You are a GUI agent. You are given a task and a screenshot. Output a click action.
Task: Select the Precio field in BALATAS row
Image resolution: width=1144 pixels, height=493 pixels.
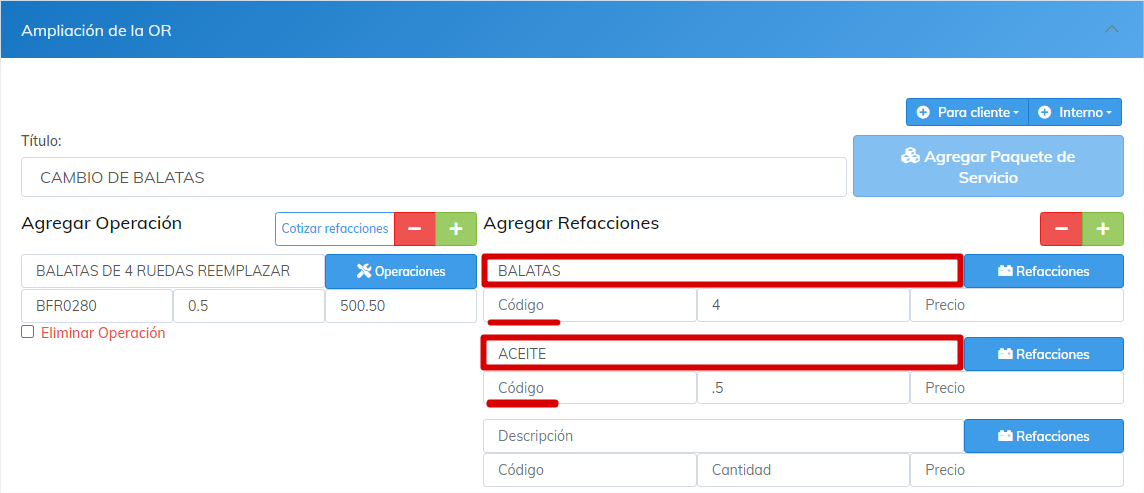(x=1016, y=305)
